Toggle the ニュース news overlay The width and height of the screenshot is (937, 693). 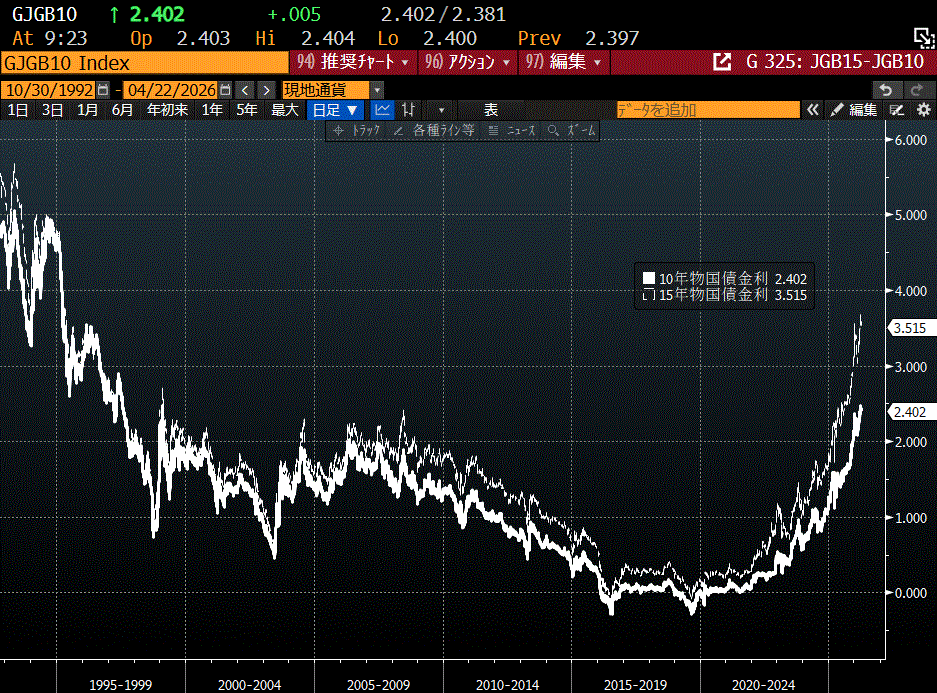(511, 131)
